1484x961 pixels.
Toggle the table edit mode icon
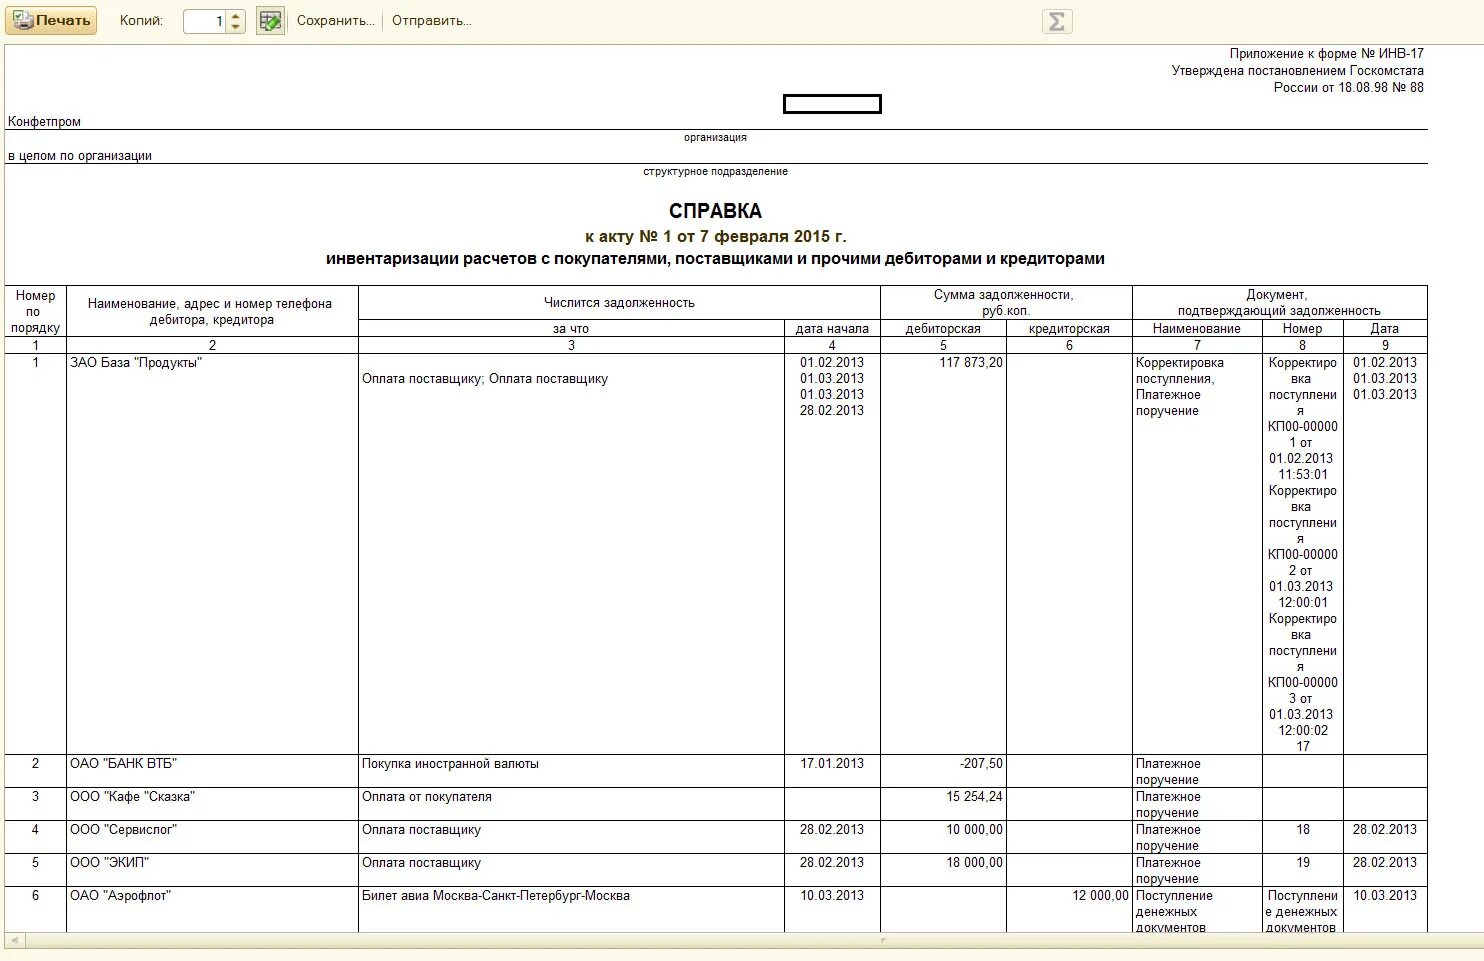pyautogui.click(x=270, y=21)
